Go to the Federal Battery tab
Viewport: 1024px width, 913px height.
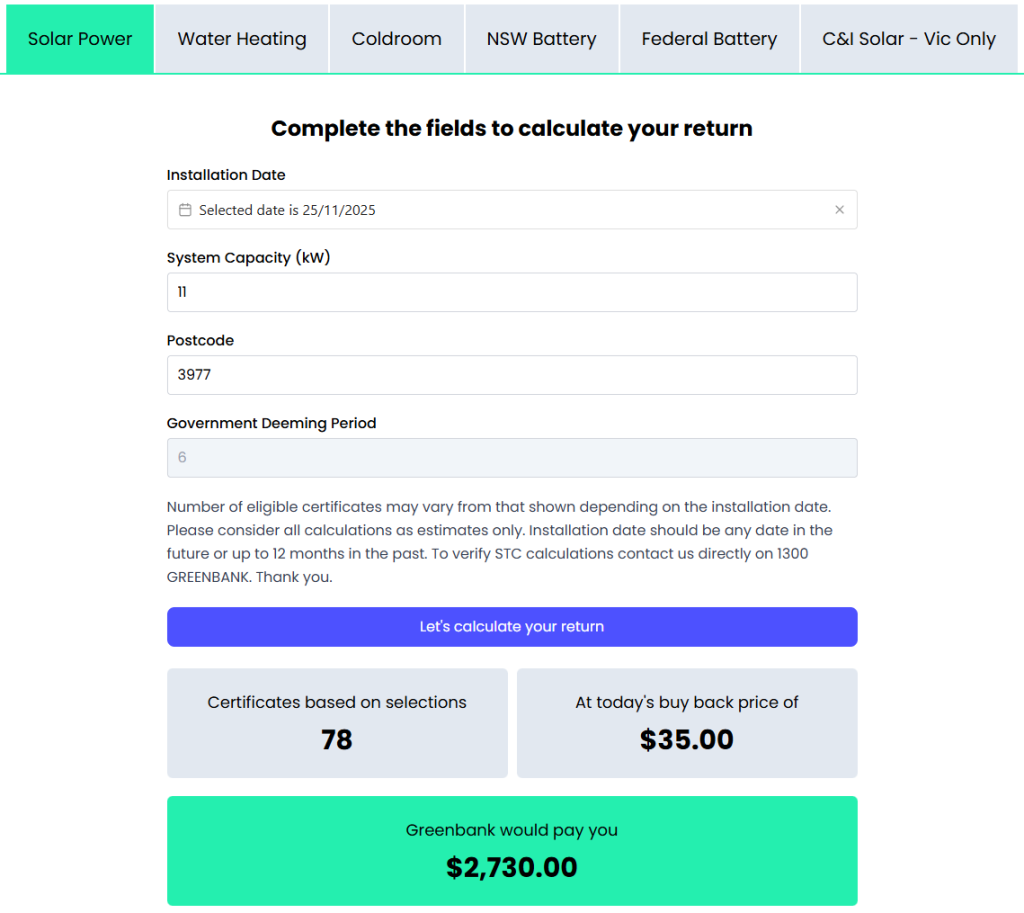point(709,39)
